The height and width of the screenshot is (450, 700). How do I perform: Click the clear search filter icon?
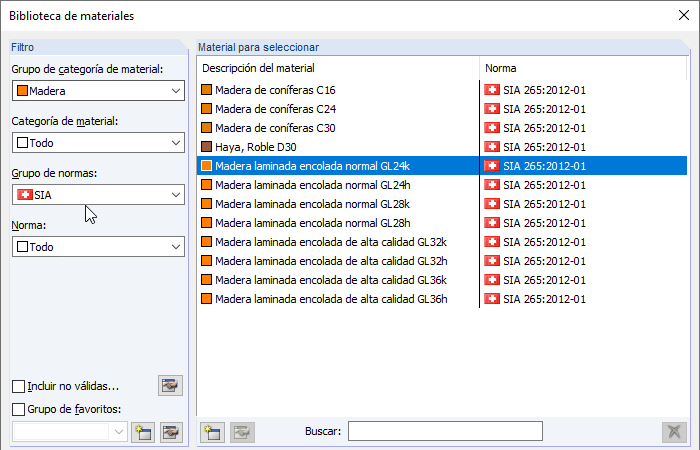(x=675, y=432)
